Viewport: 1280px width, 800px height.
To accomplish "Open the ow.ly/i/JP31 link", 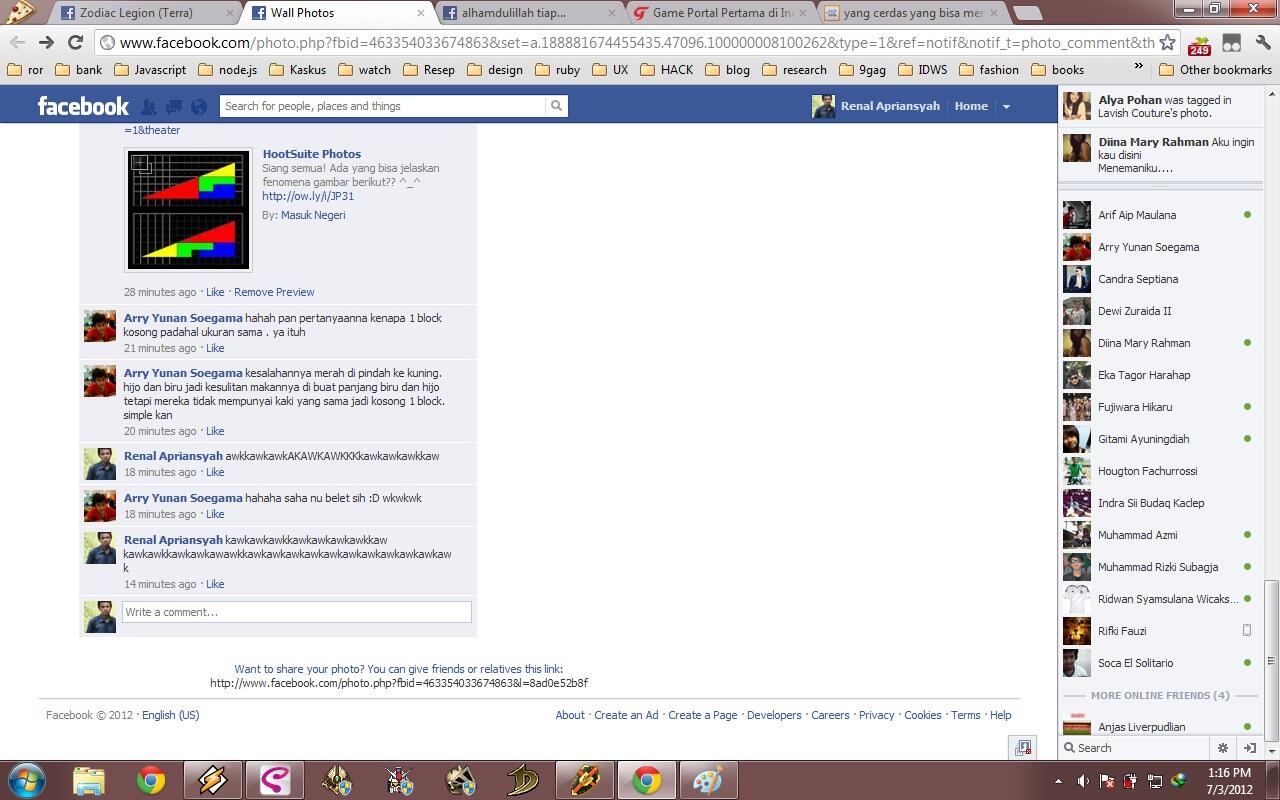I will (308, 196).
